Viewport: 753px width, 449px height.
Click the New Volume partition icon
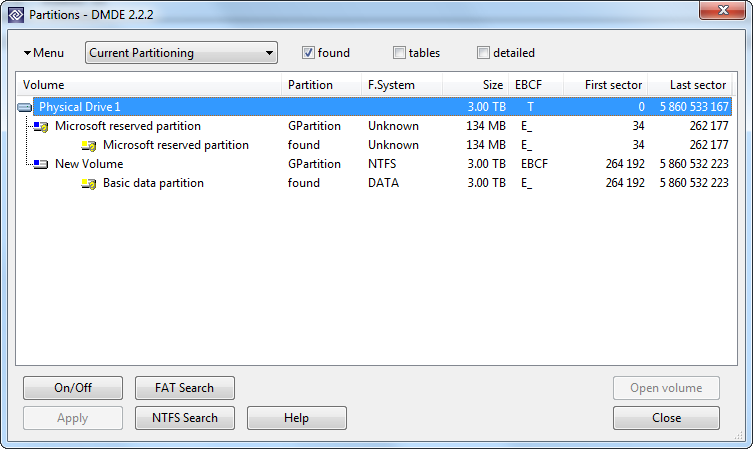pyautogui.click(x=41, y=164)
